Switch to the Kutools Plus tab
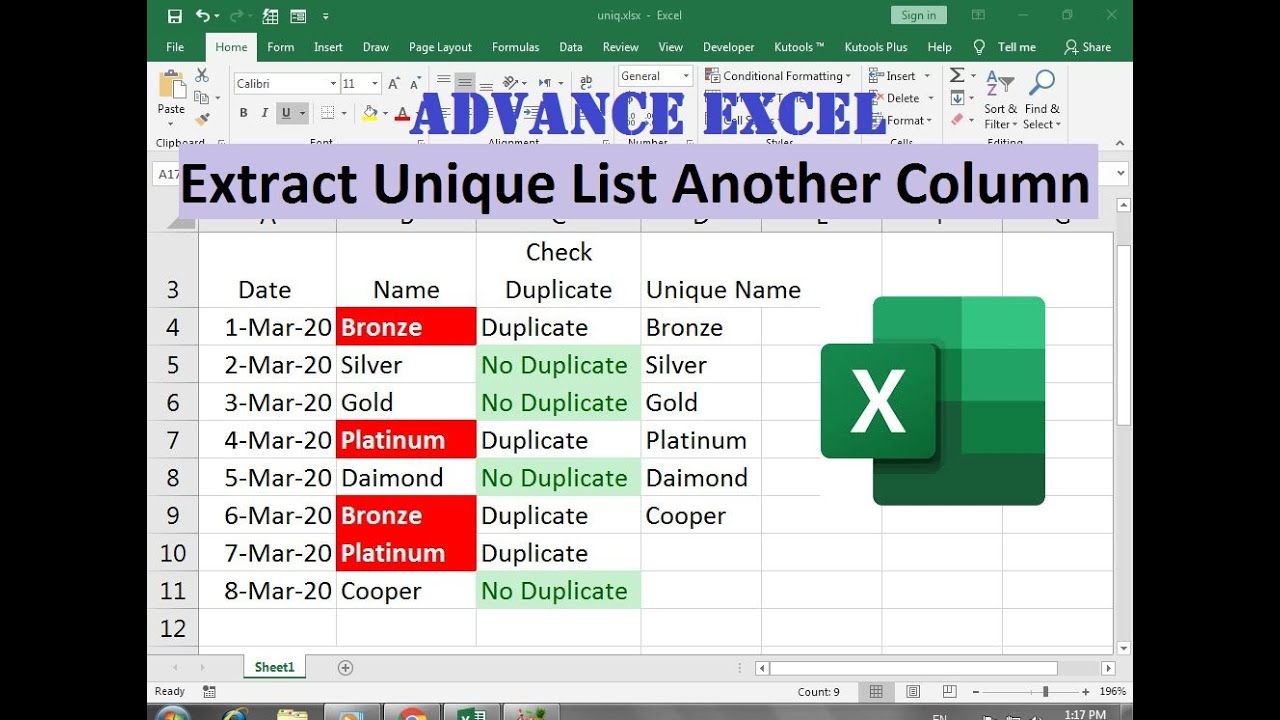This screenshot has width=1280, height=720. [876, 47]
